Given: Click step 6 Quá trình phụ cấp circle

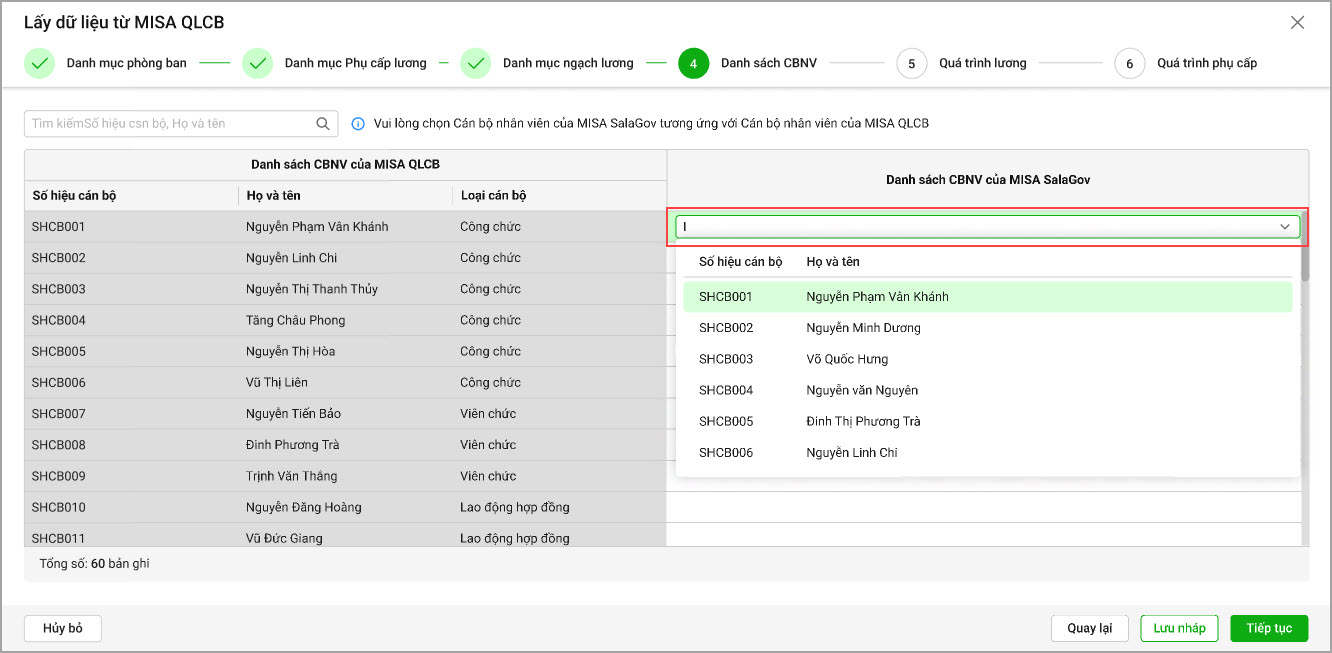Looking at the screenshot, I should (1130, 63).
